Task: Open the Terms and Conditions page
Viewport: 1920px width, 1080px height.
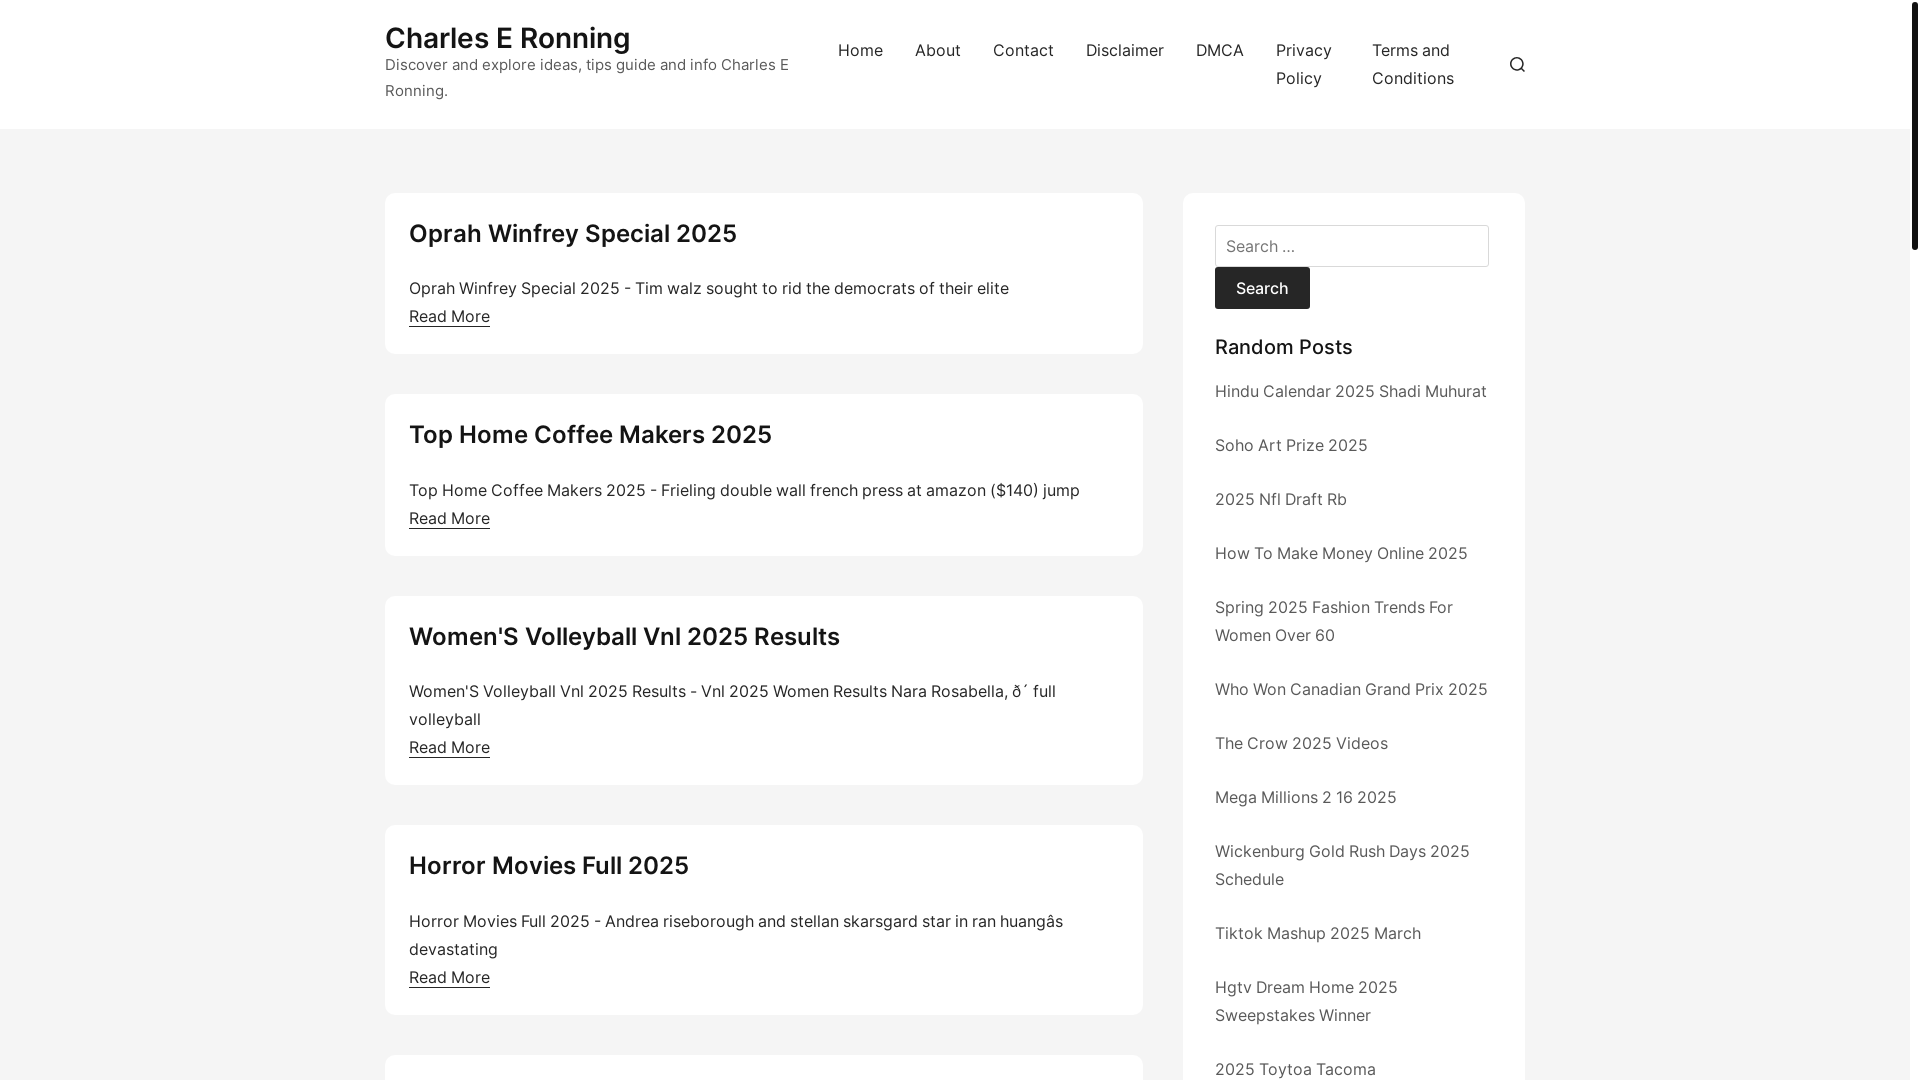Action: point(1412,64)
